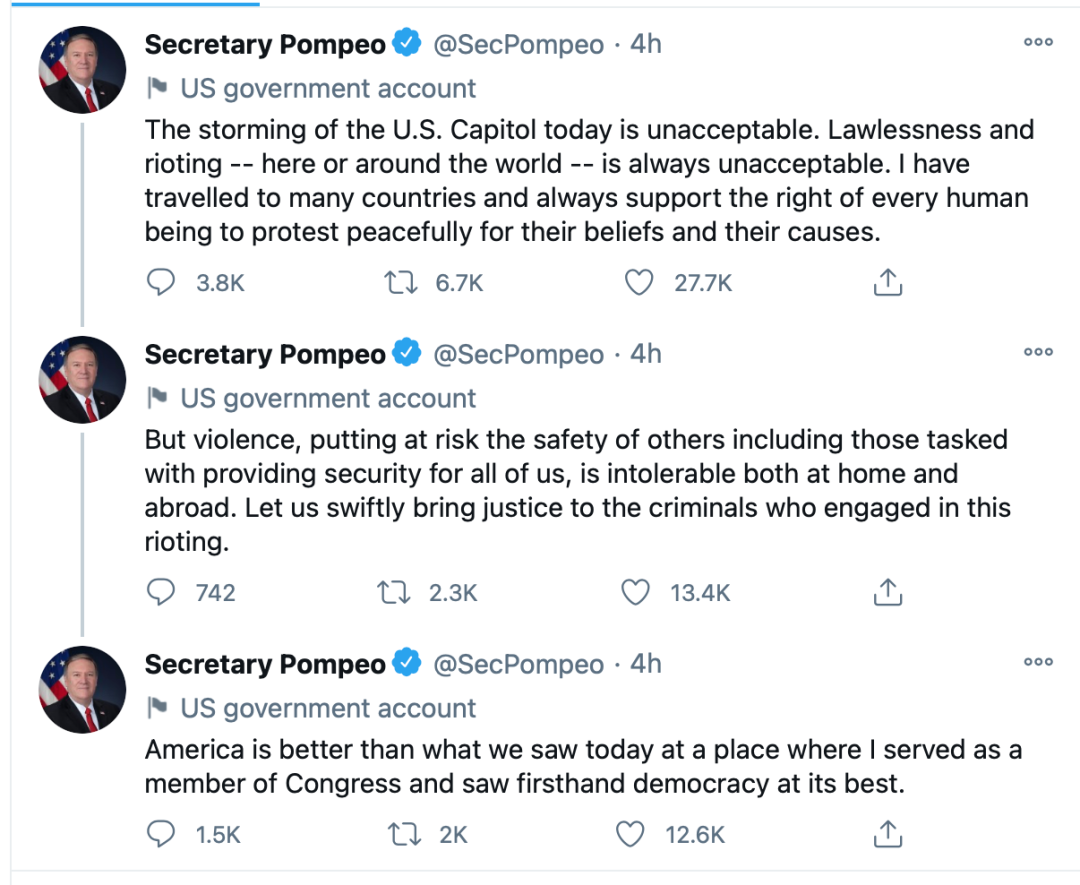Open more options on the third tweet
1080x885 pixels.
[x=1038, y=662]
